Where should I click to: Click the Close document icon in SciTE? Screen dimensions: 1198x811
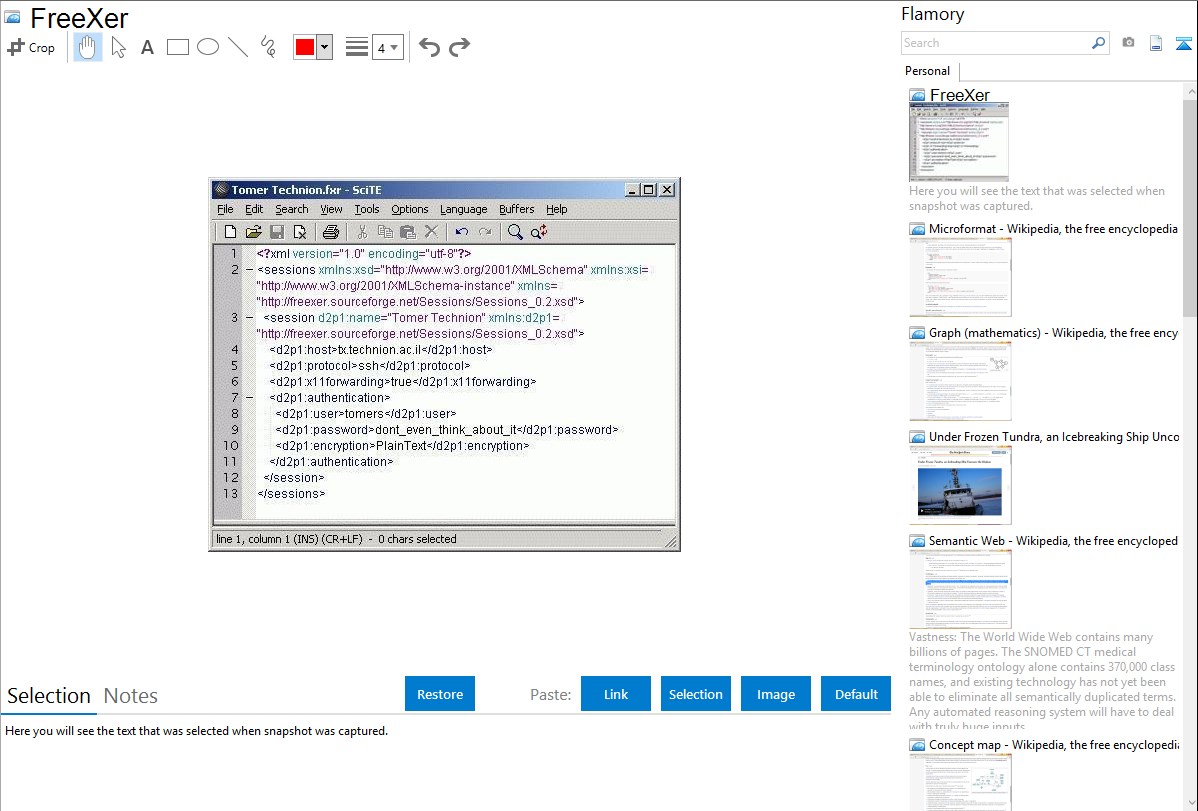pos(300,232)
